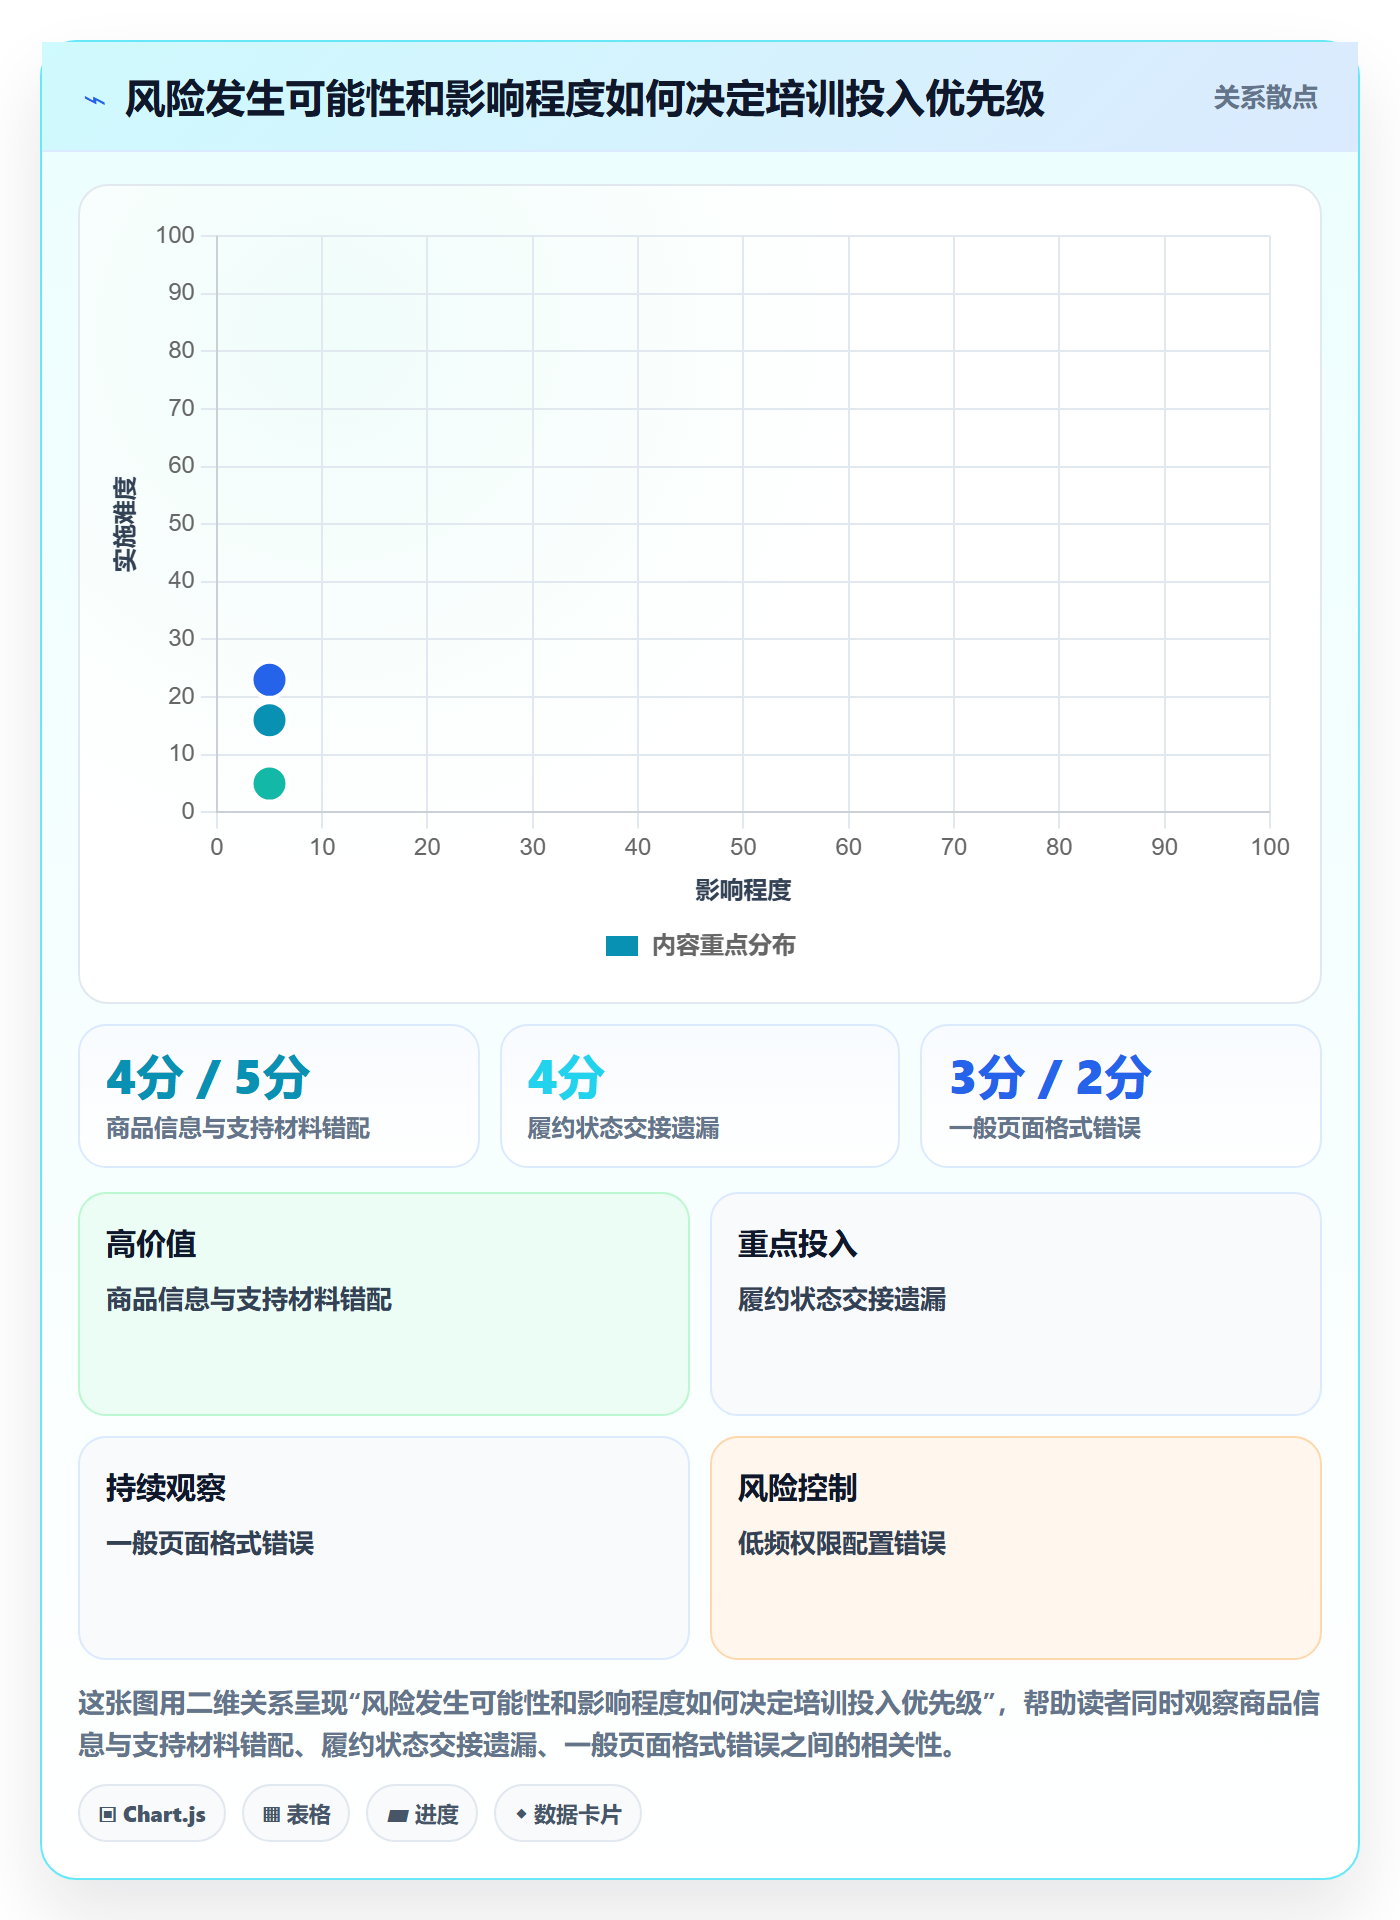Click the lightning bolt icon beside the title
Image resolution: width=1400 pixels, height=1920 pixels.
click(x=95, y=100)
